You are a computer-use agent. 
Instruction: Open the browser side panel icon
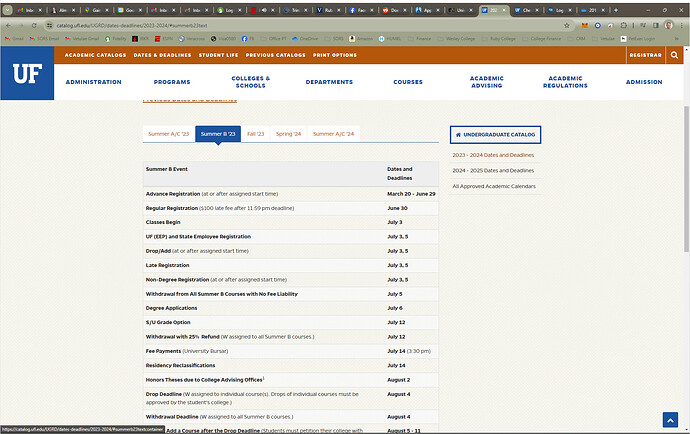[656, 26]
